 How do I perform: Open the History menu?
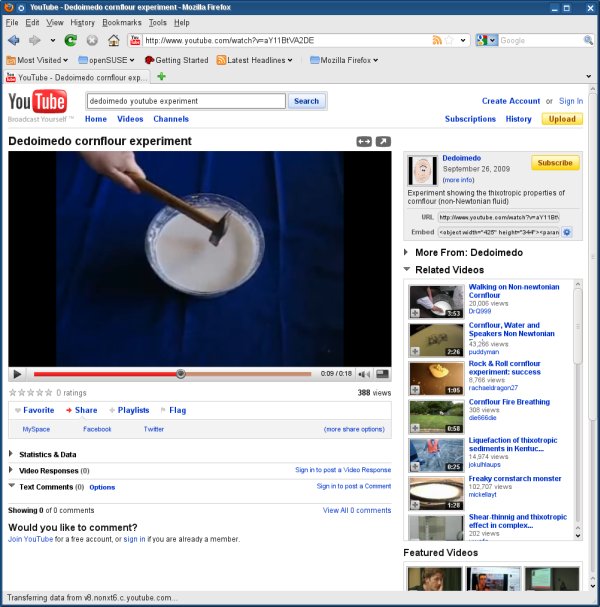(x=82, y=22)
